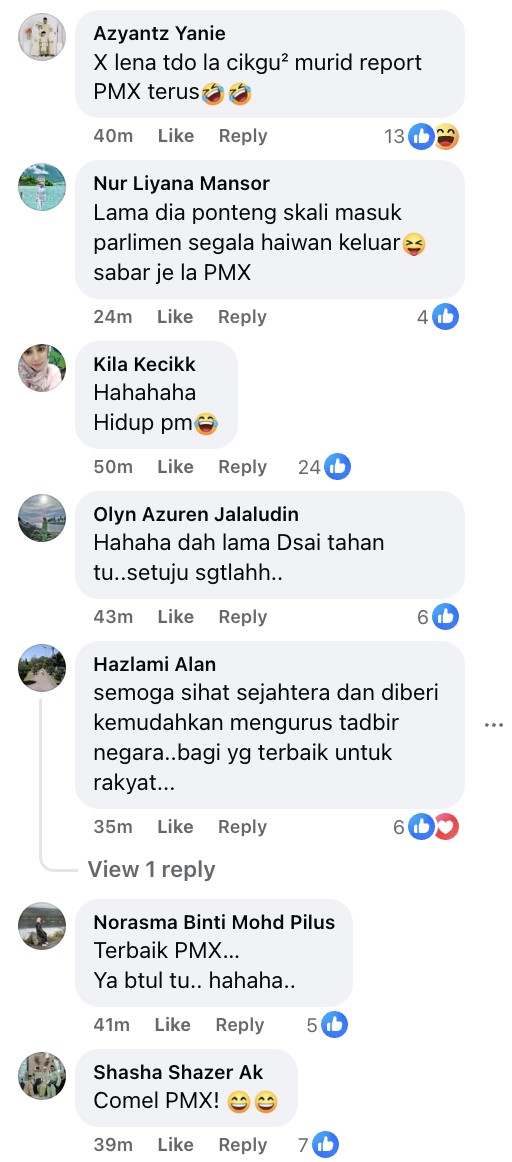Click the 50m timestamp on Kila Kecikk's comment
Screen dimensions: 512x1162
(113, 467)
